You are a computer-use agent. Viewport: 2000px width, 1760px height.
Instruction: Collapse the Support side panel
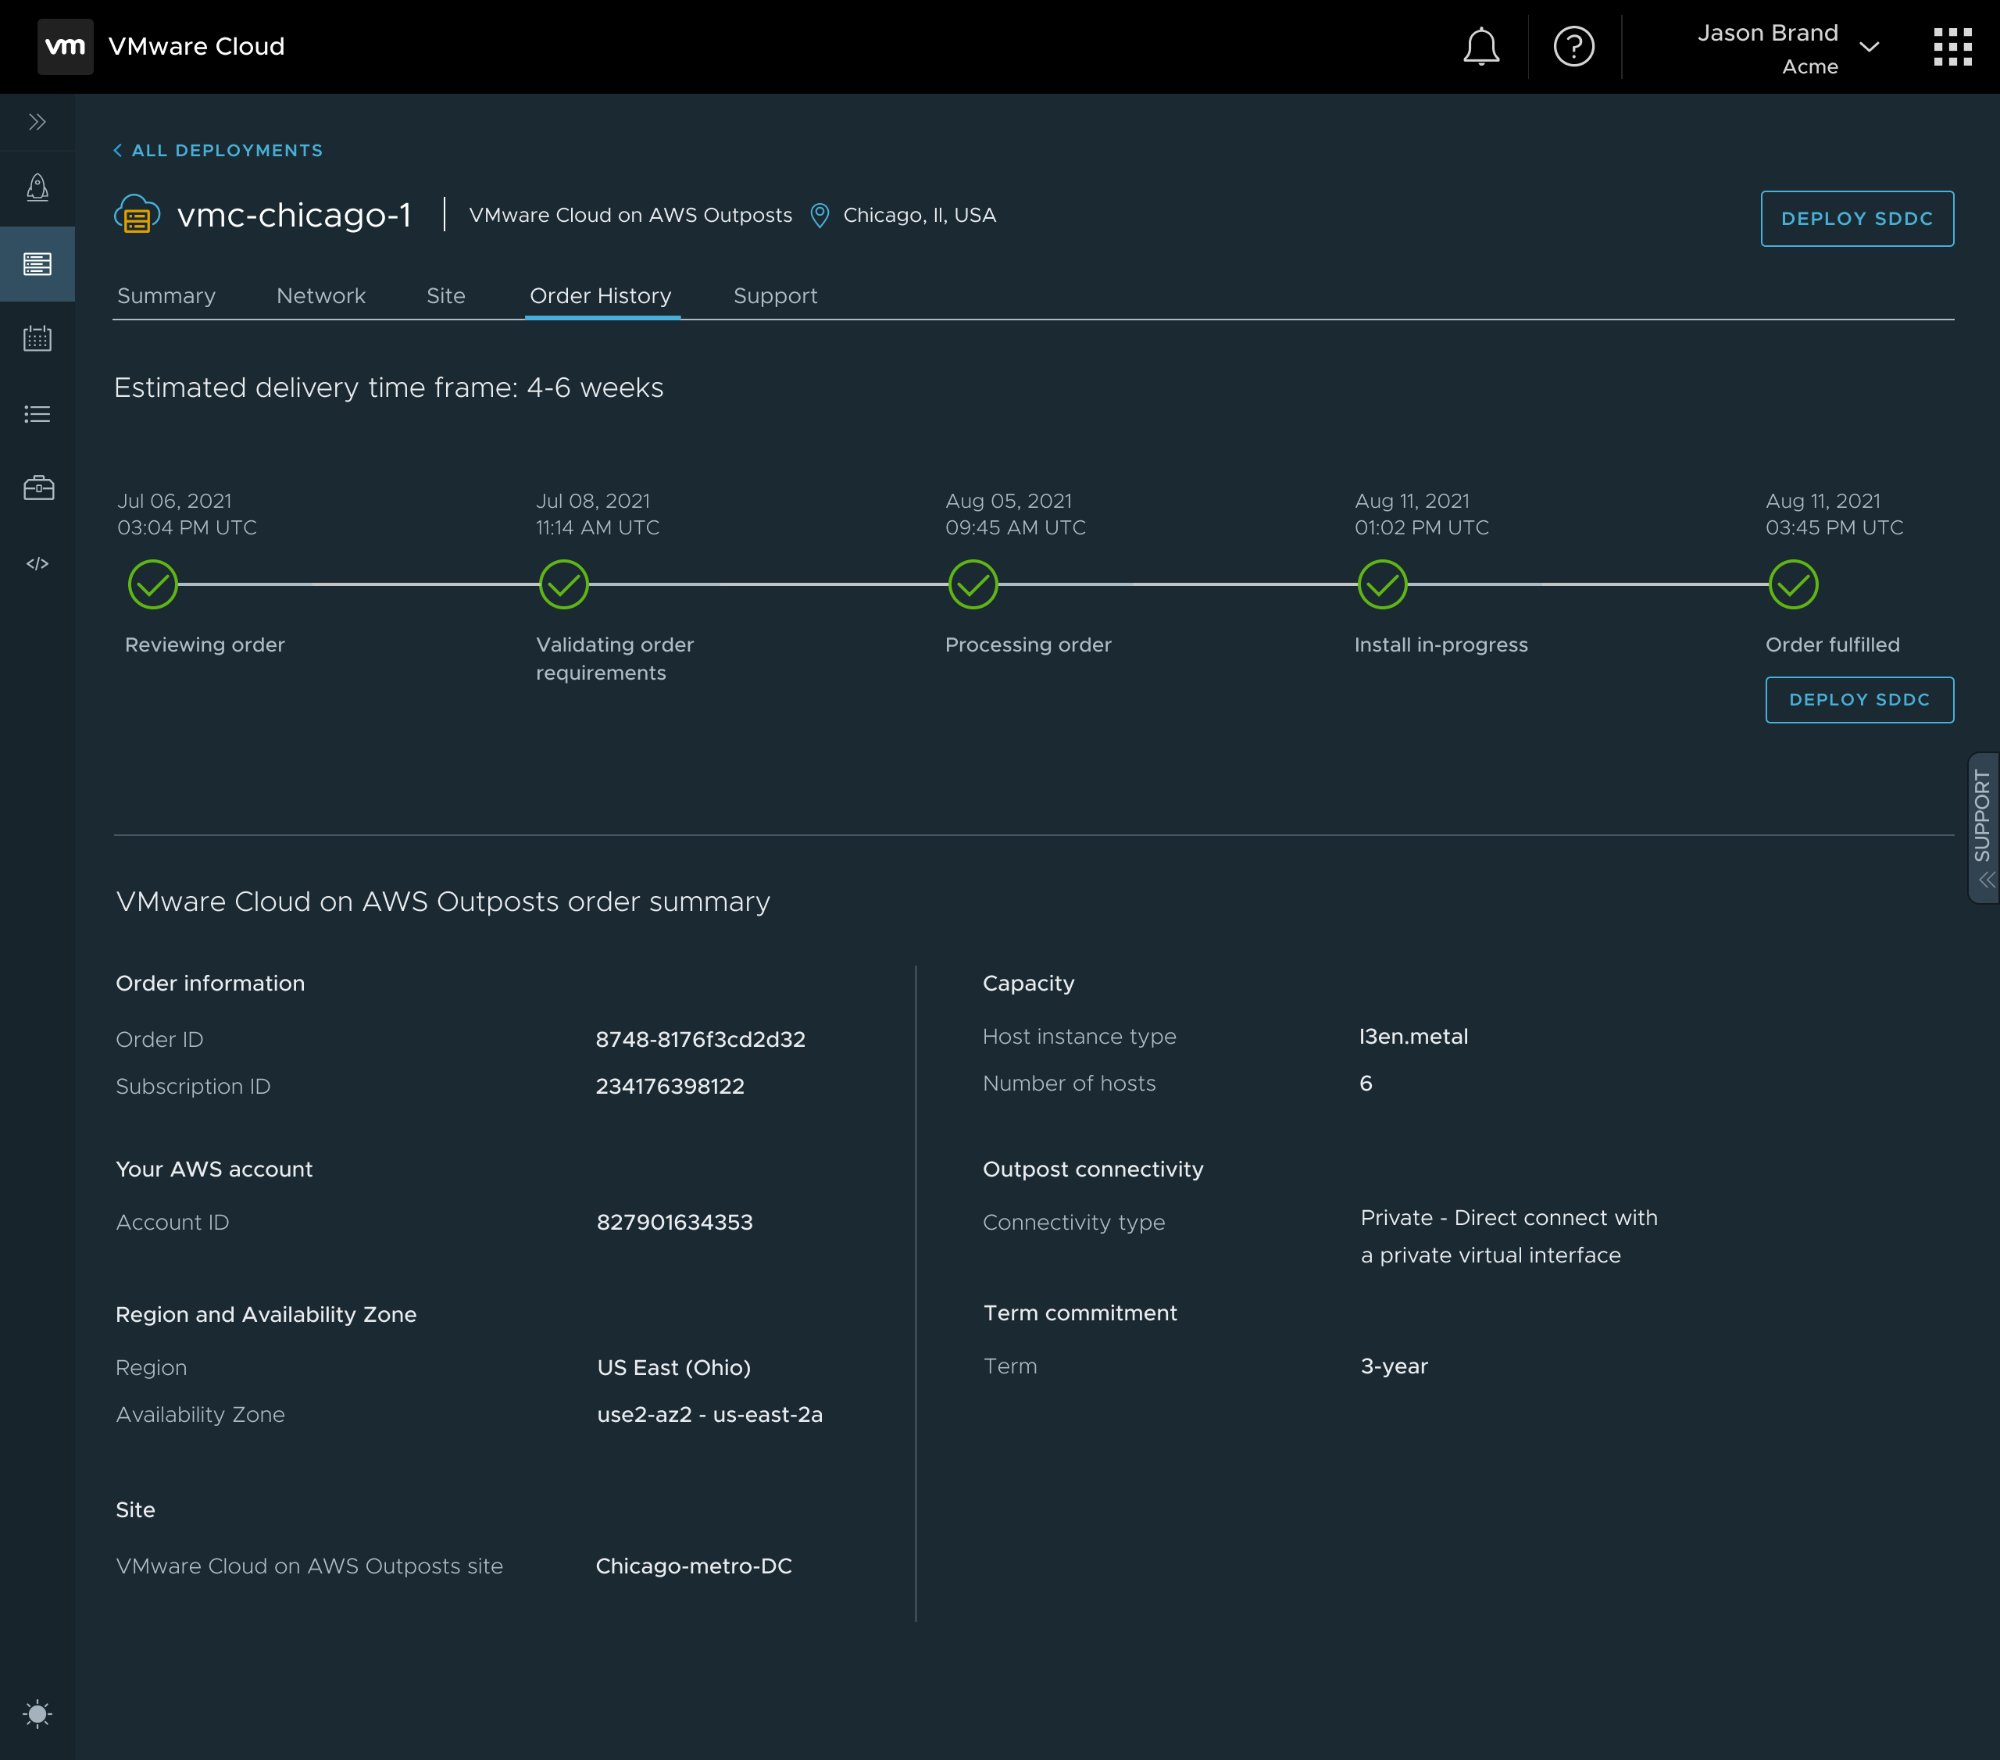1984,879
